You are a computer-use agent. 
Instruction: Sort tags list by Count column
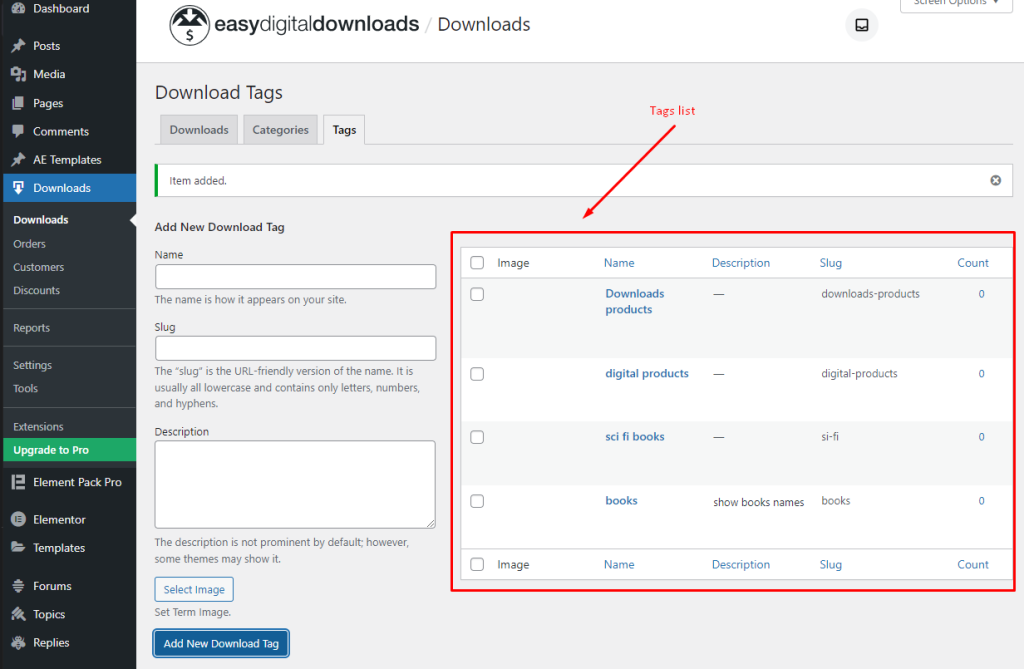point(972,263)
